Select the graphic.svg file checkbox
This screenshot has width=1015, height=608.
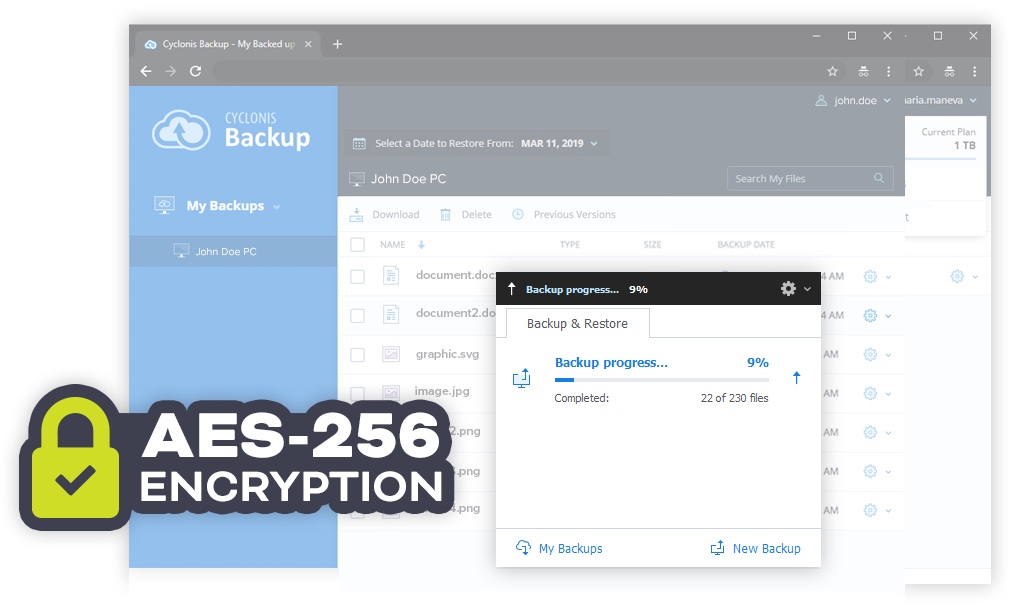coord(357,355)
